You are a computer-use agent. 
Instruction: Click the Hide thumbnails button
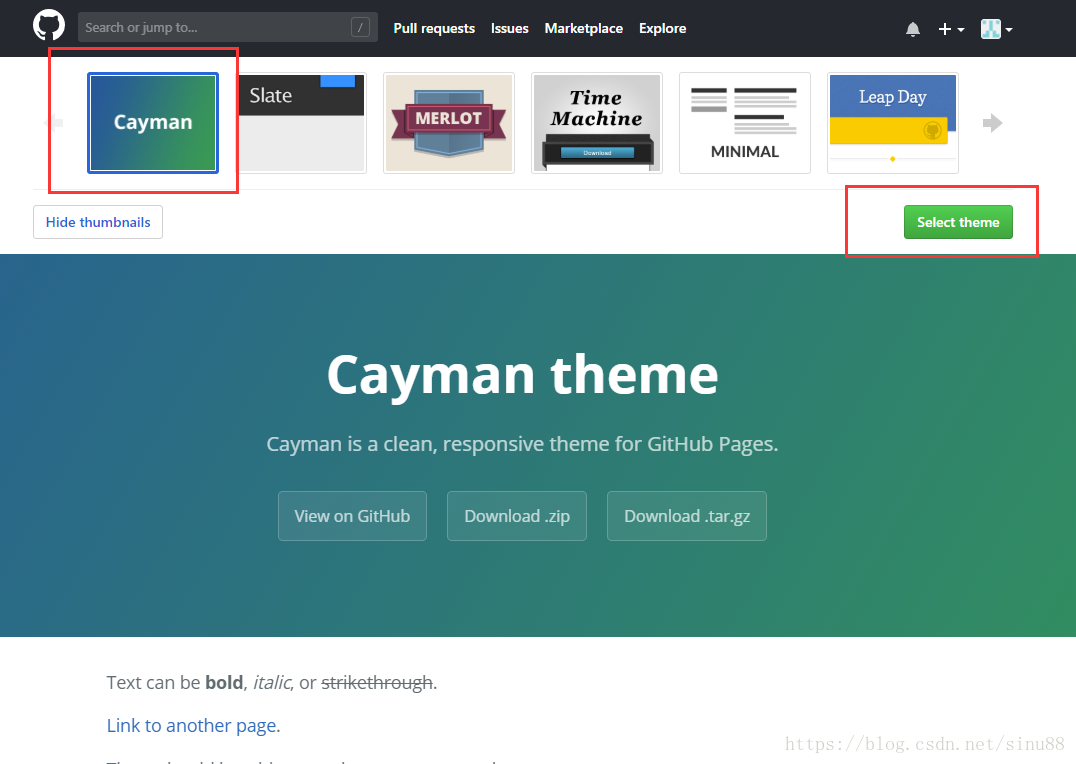(98, 222)
